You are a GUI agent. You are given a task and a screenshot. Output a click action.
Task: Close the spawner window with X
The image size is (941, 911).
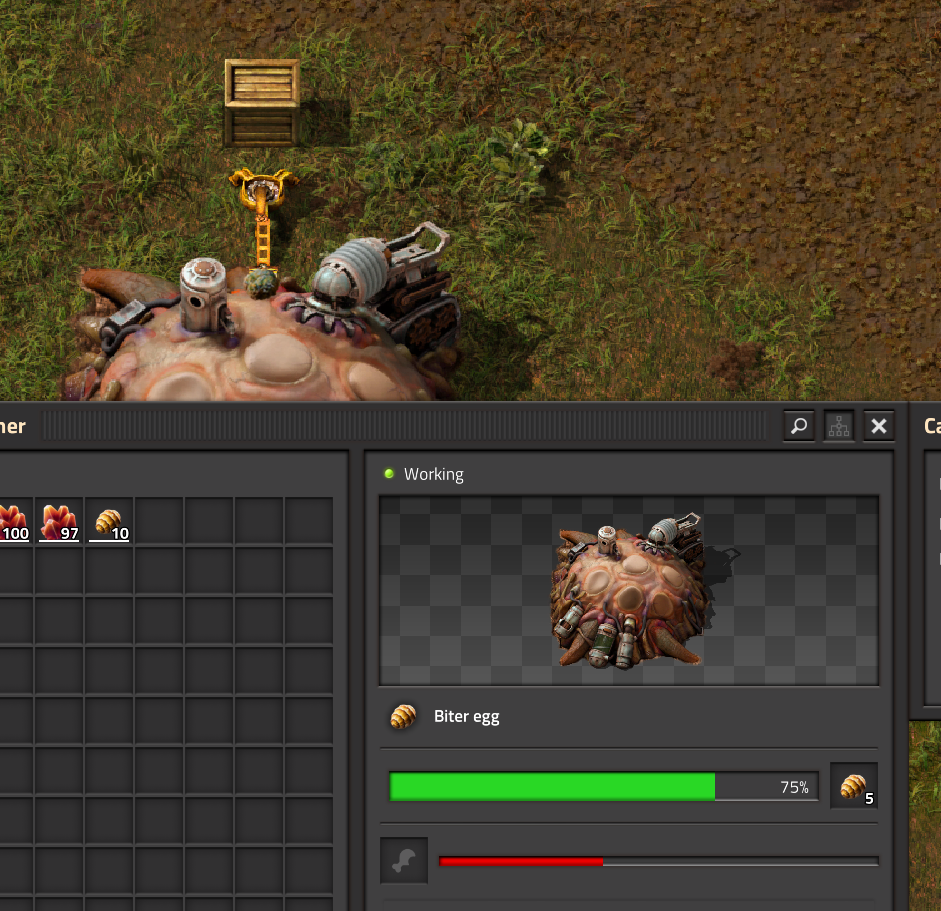[879, 426]
